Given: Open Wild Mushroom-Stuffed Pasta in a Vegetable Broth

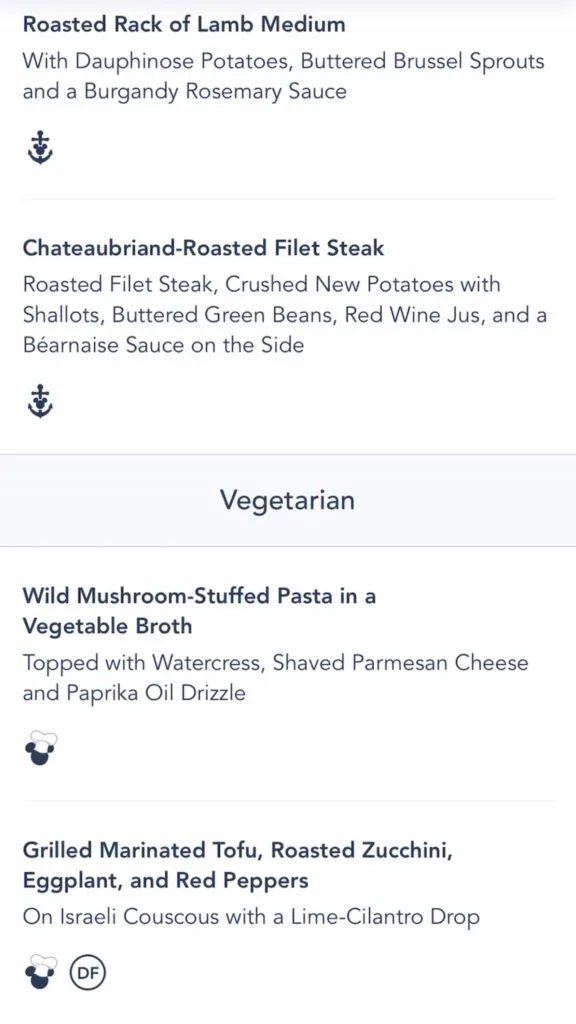Looking at the screenshot, I should 199,611.
